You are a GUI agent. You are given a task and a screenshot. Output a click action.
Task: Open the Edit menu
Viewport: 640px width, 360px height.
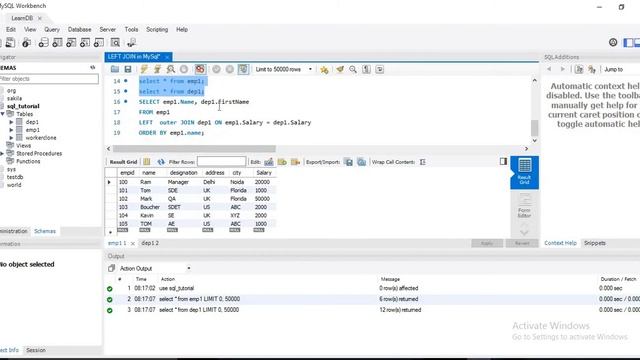[11, 29]
